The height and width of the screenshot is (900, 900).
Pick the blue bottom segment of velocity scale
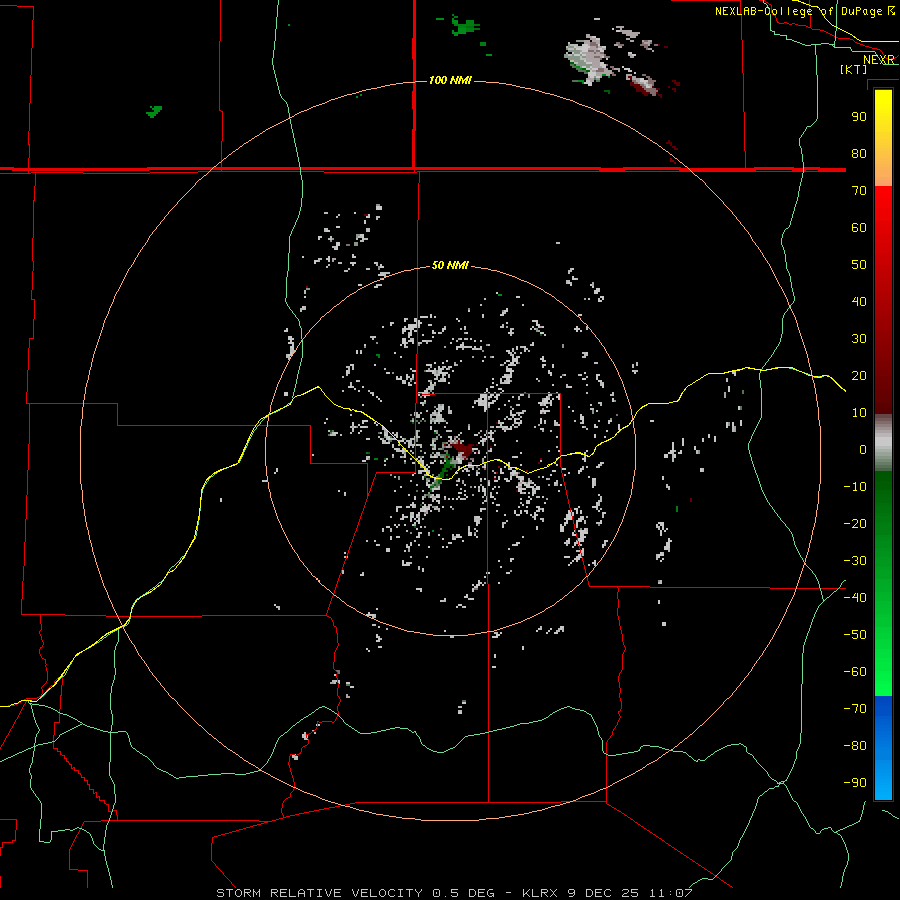[x=883, y=748]
